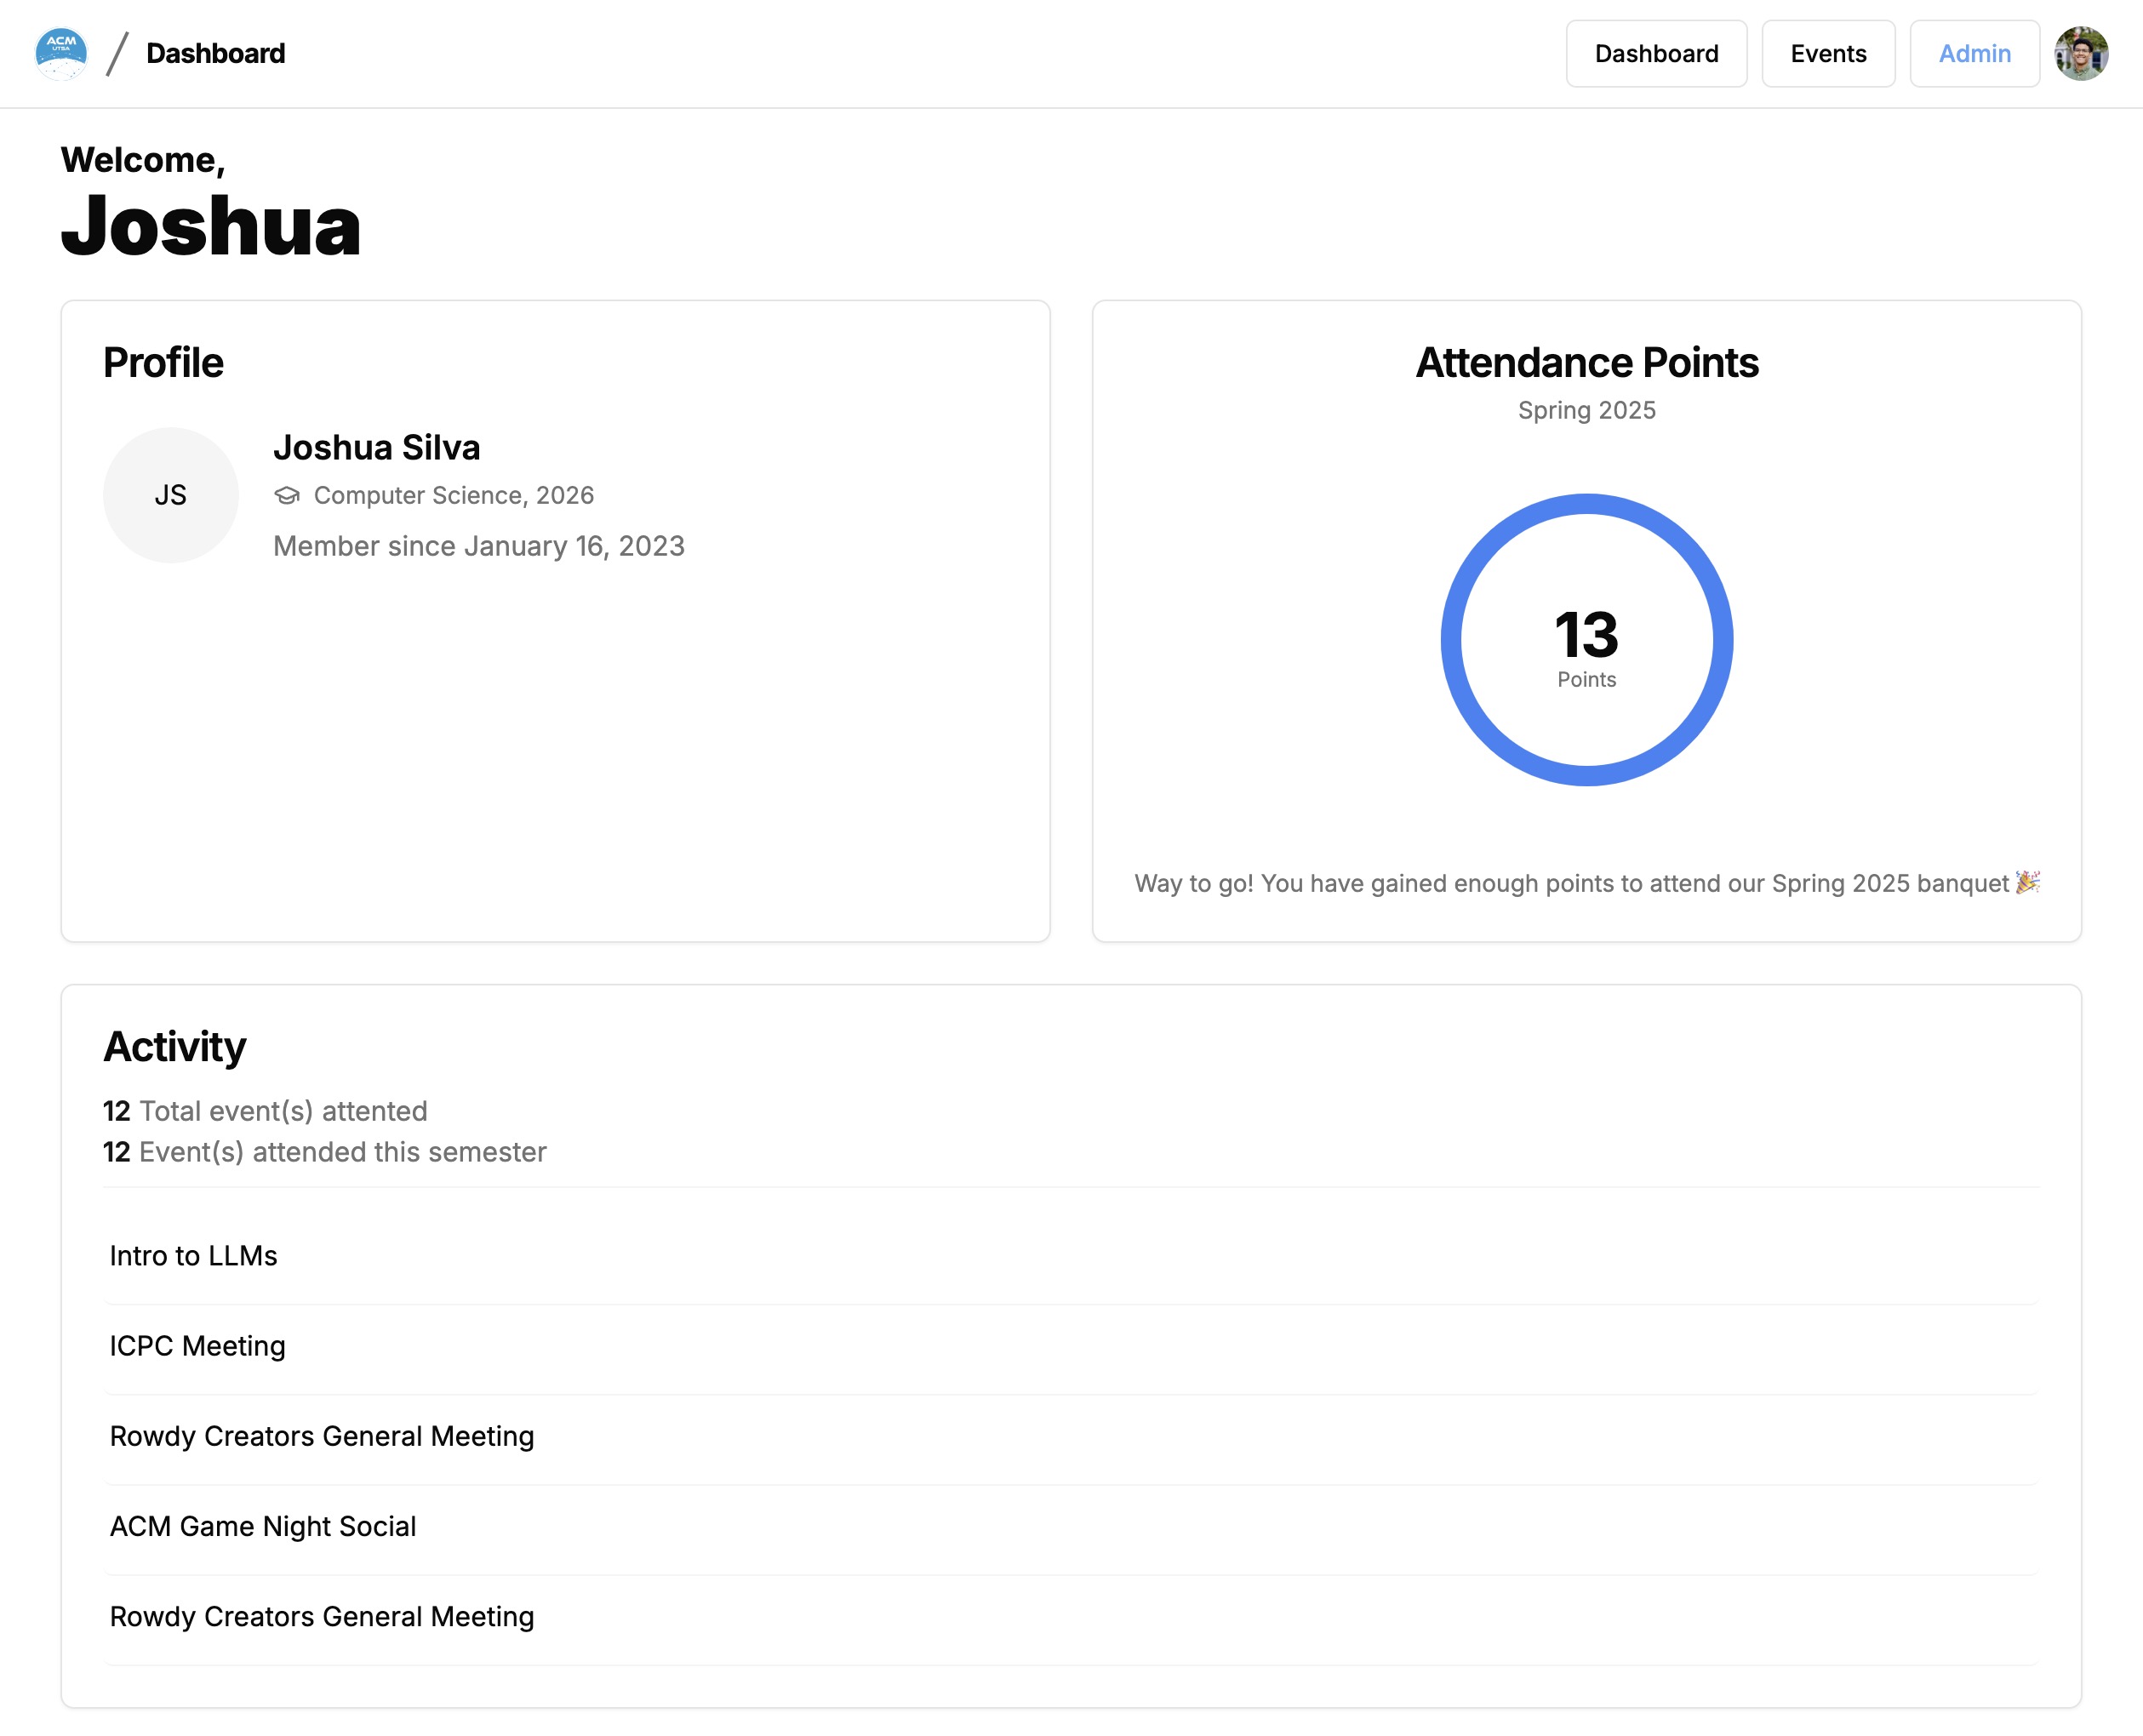Open the ACM Game Night Social entry
The width and height of the screenshot is (2143, 1736).
point(263,1526)
